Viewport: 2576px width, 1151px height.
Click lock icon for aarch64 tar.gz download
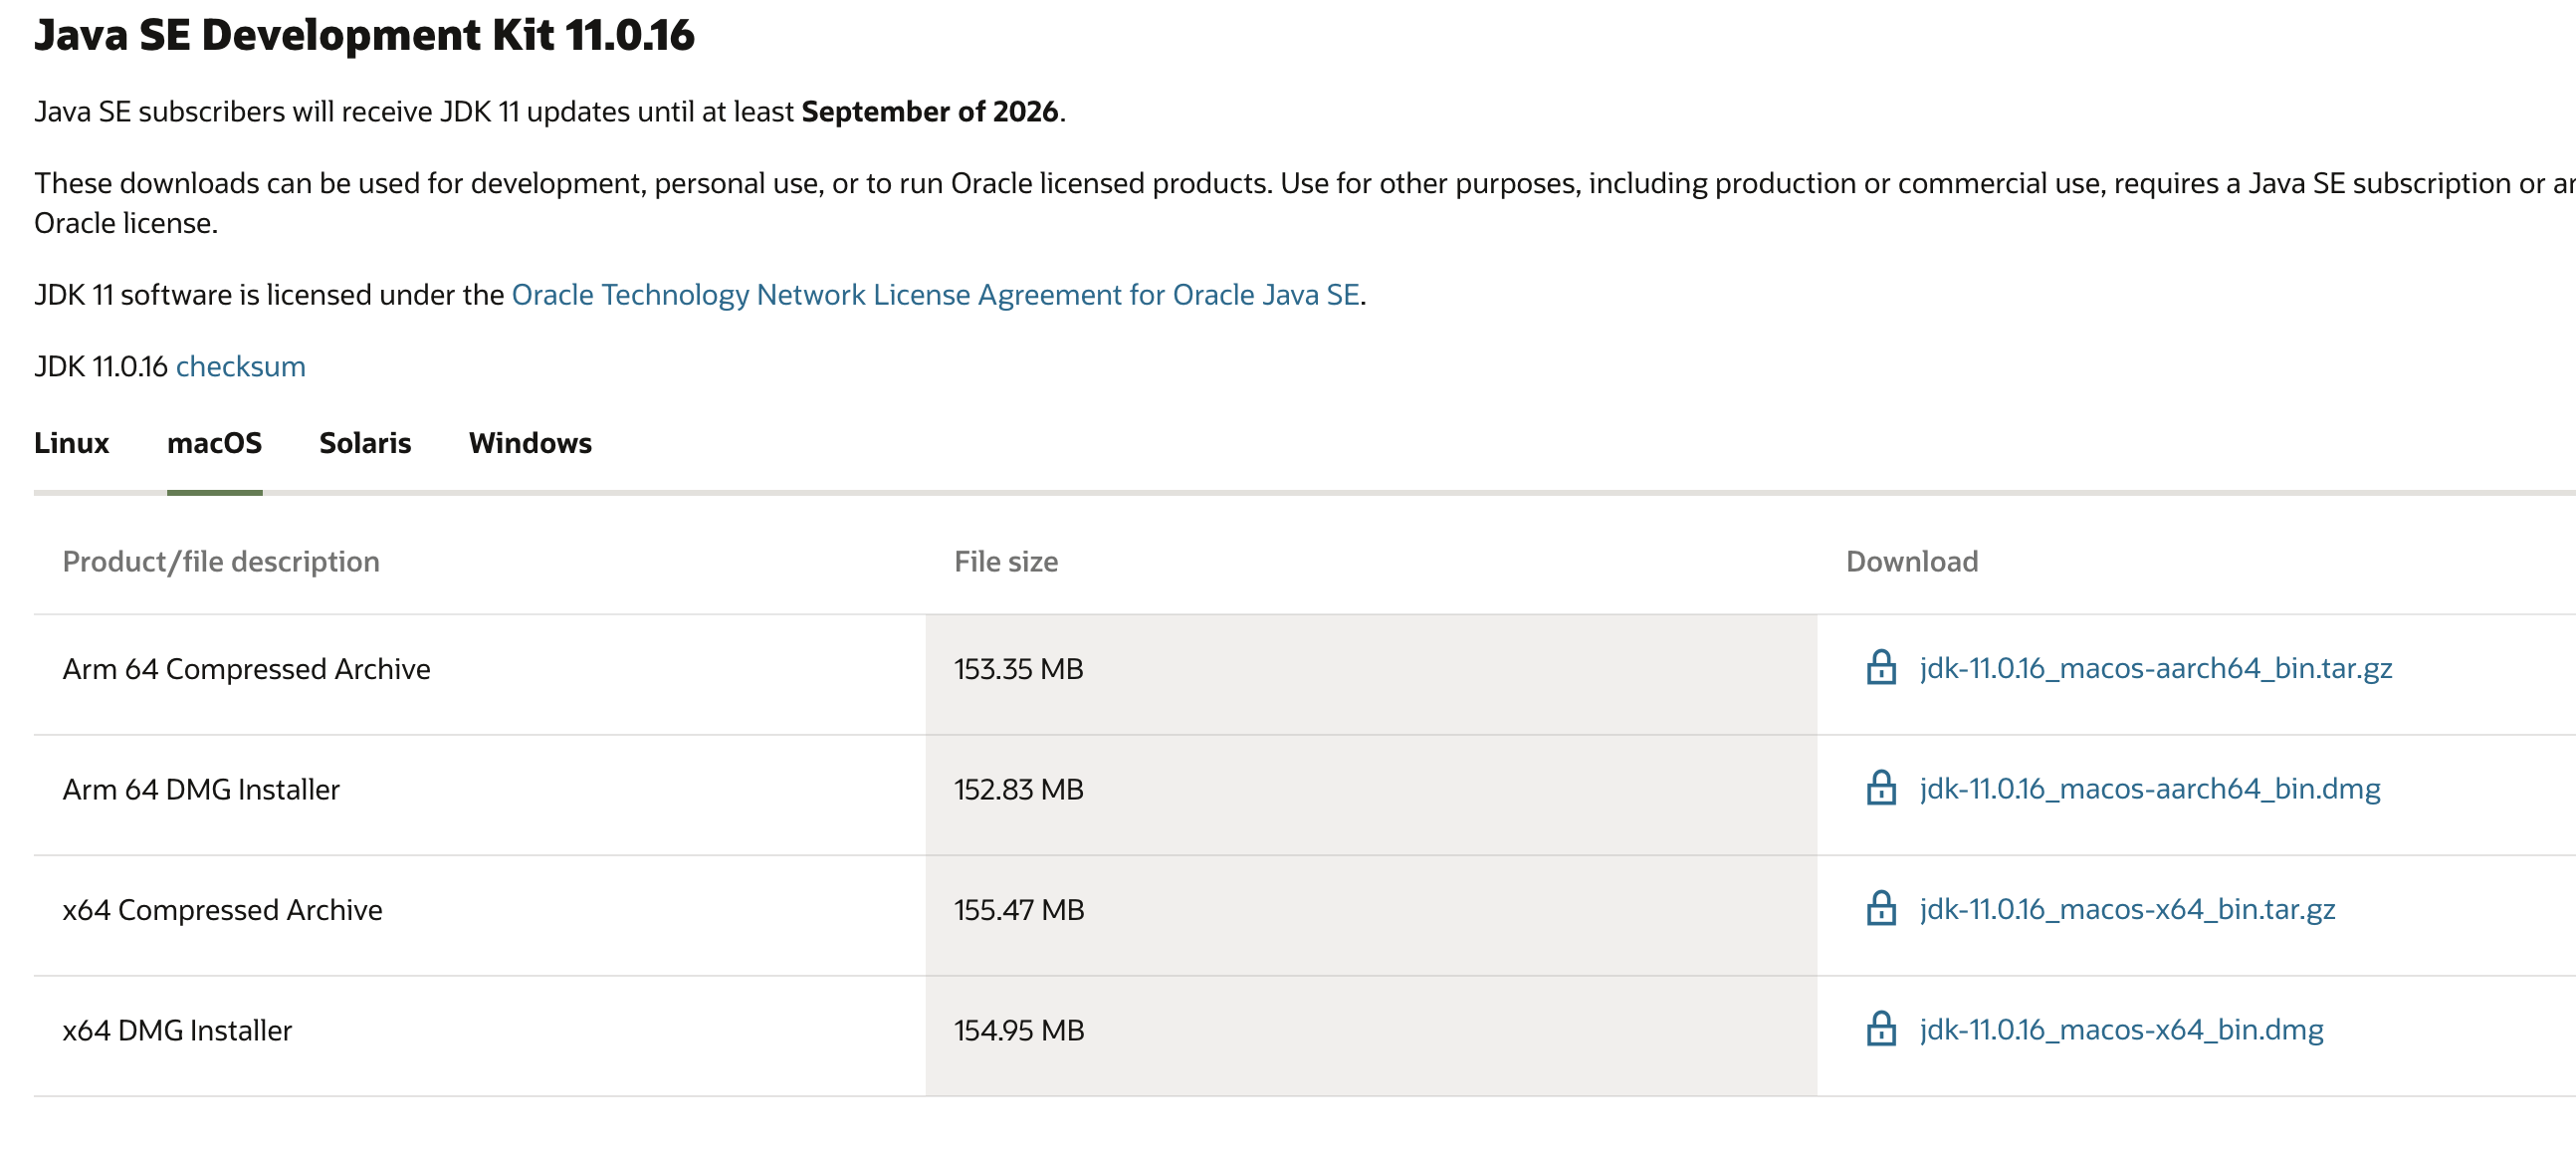(x=1881, y=667)
